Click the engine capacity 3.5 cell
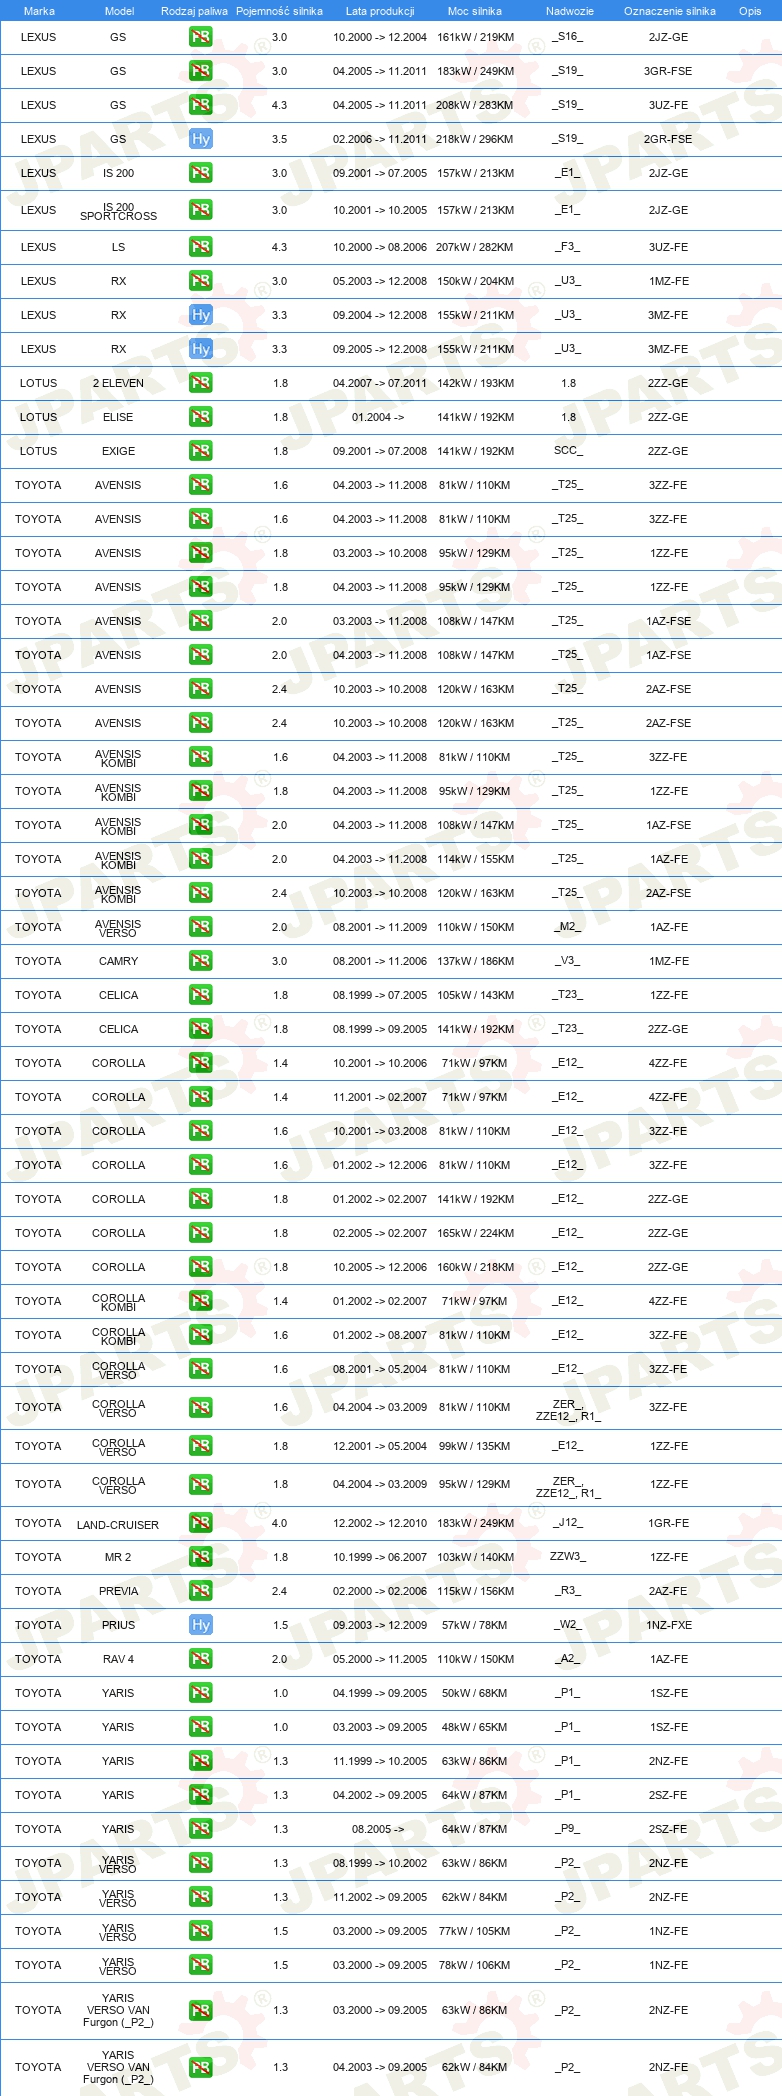The image size is (782, 2096). pos(279,139)
